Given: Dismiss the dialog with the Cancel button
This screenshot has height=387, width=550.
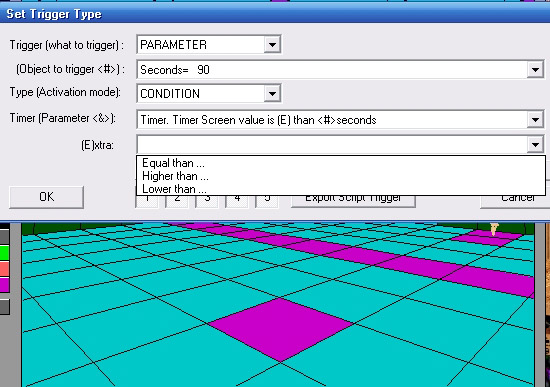Looking at the screenshot, I should point(515,202).
